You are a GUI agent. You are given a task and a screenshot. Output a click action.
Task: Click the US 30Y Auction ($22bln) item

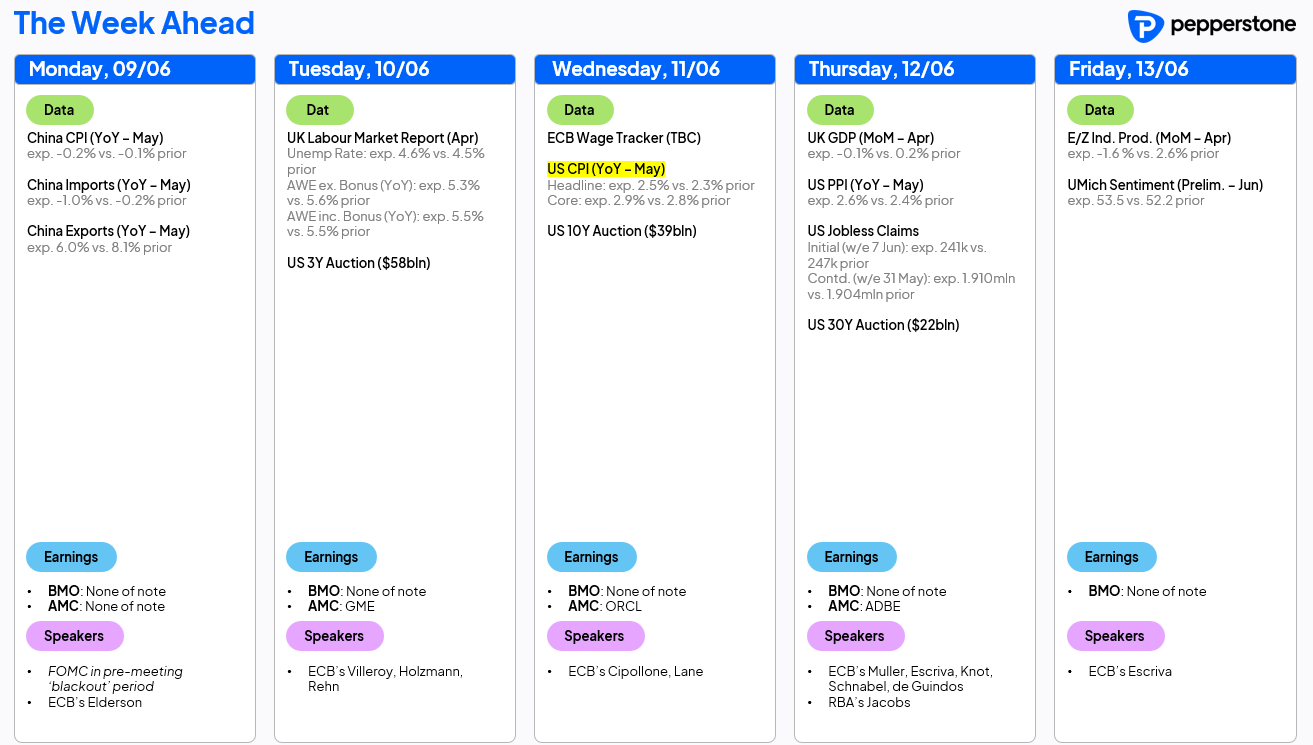pyautogui.click(x=883, y=325)
